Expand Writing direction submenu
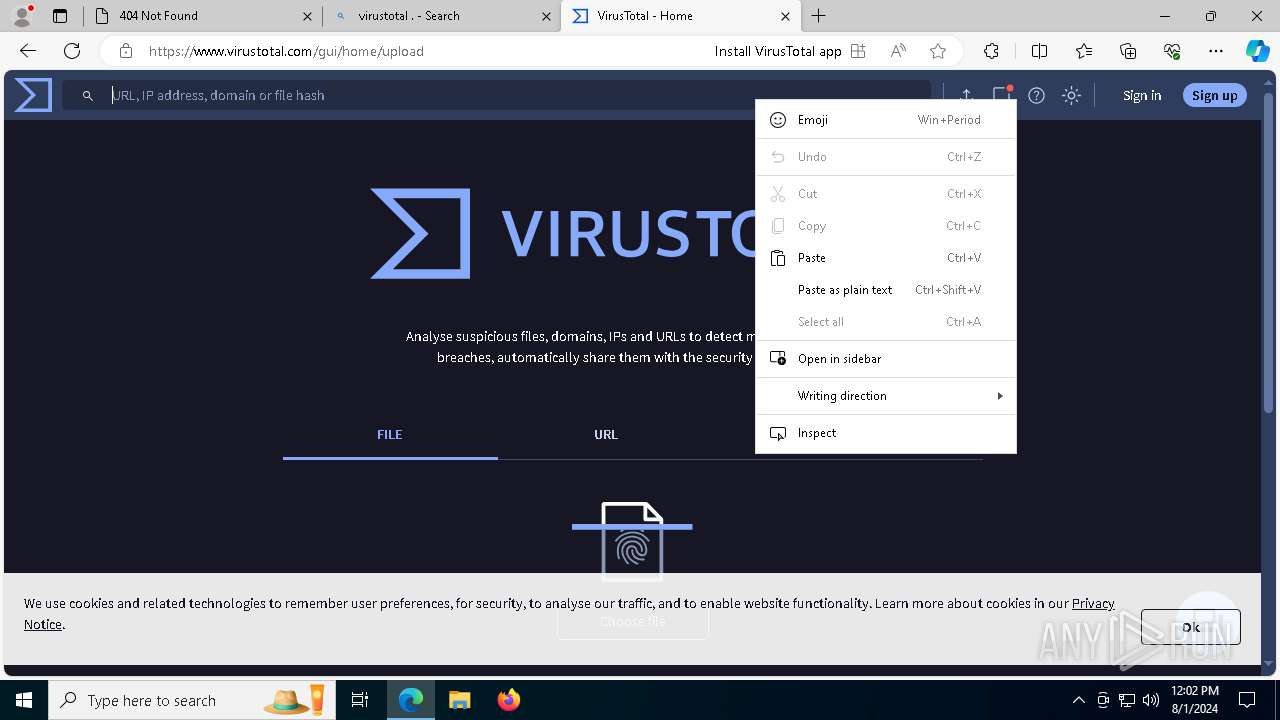This screenshot has height=720, width=1280. pyautogui.click(x=886, y=396)
